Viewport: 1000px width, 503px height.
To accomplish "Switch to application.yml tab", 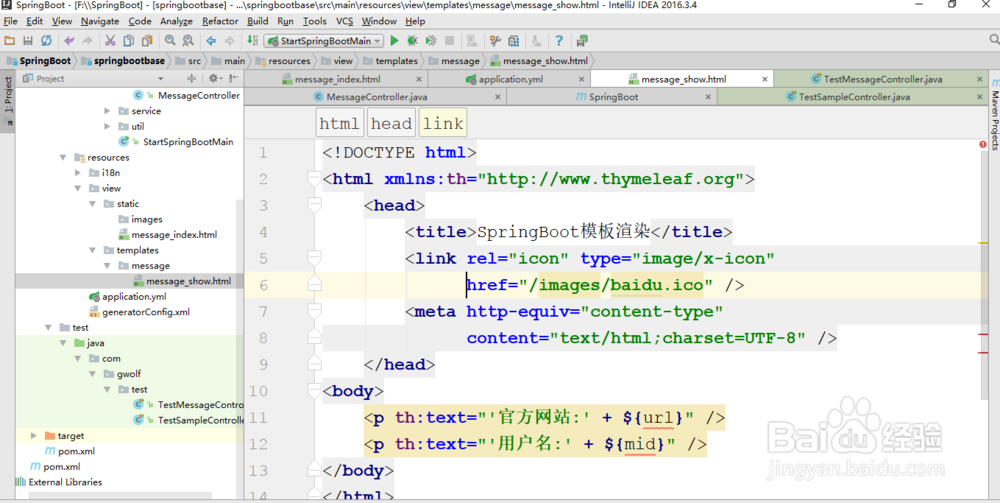I will click(510, 79).
